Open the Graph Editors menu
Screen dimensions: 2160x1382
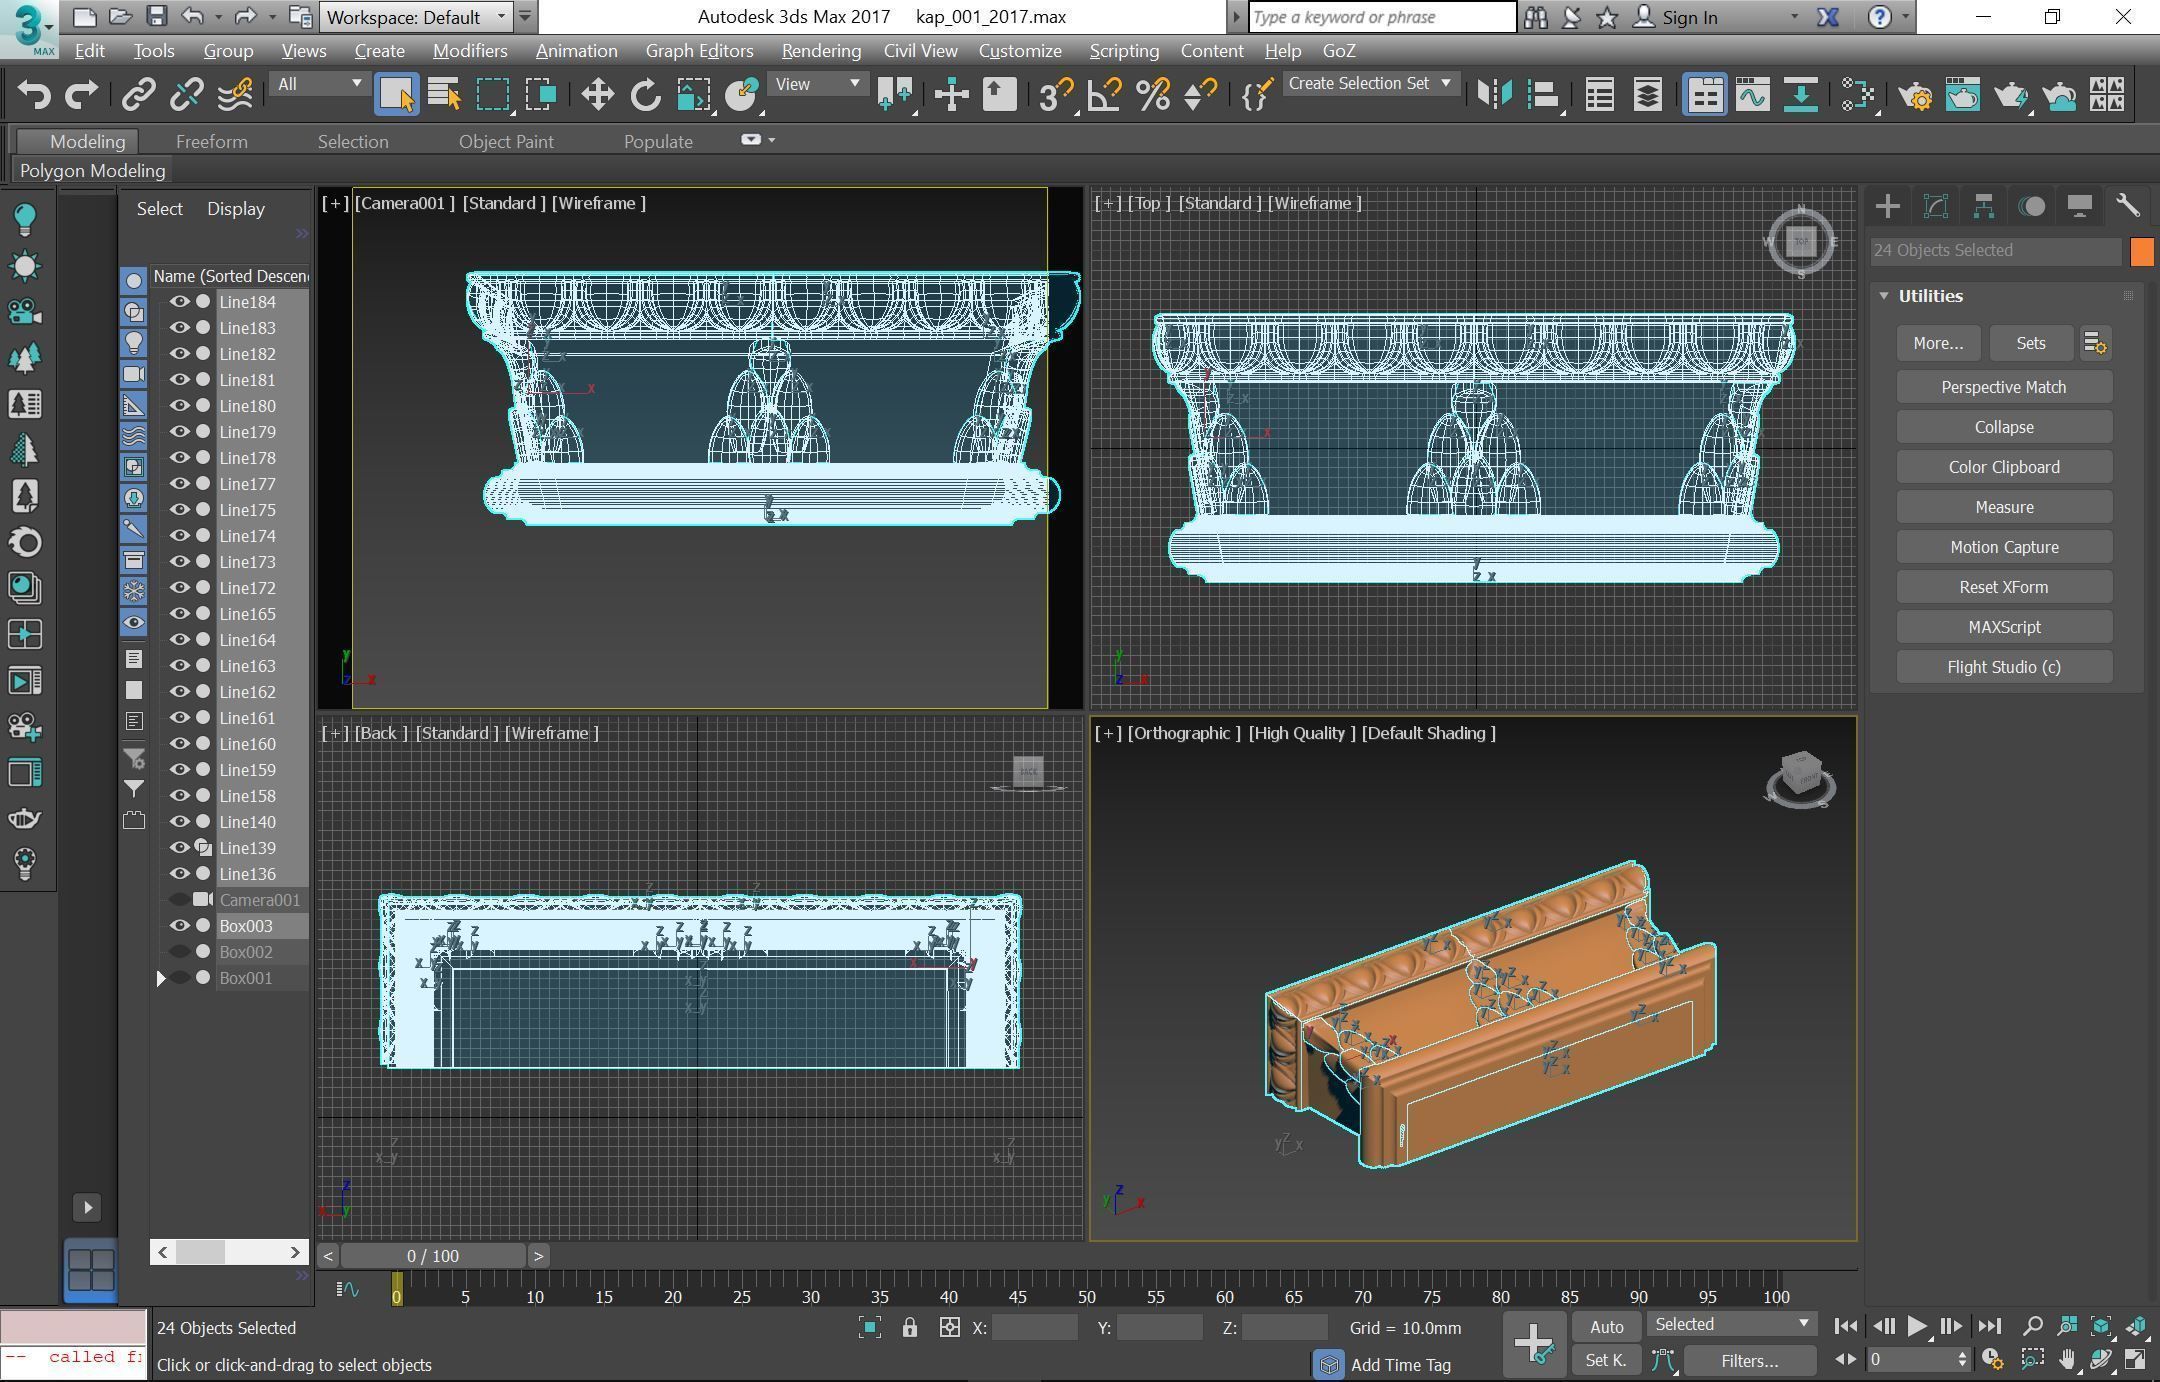(x=699, y=50)
